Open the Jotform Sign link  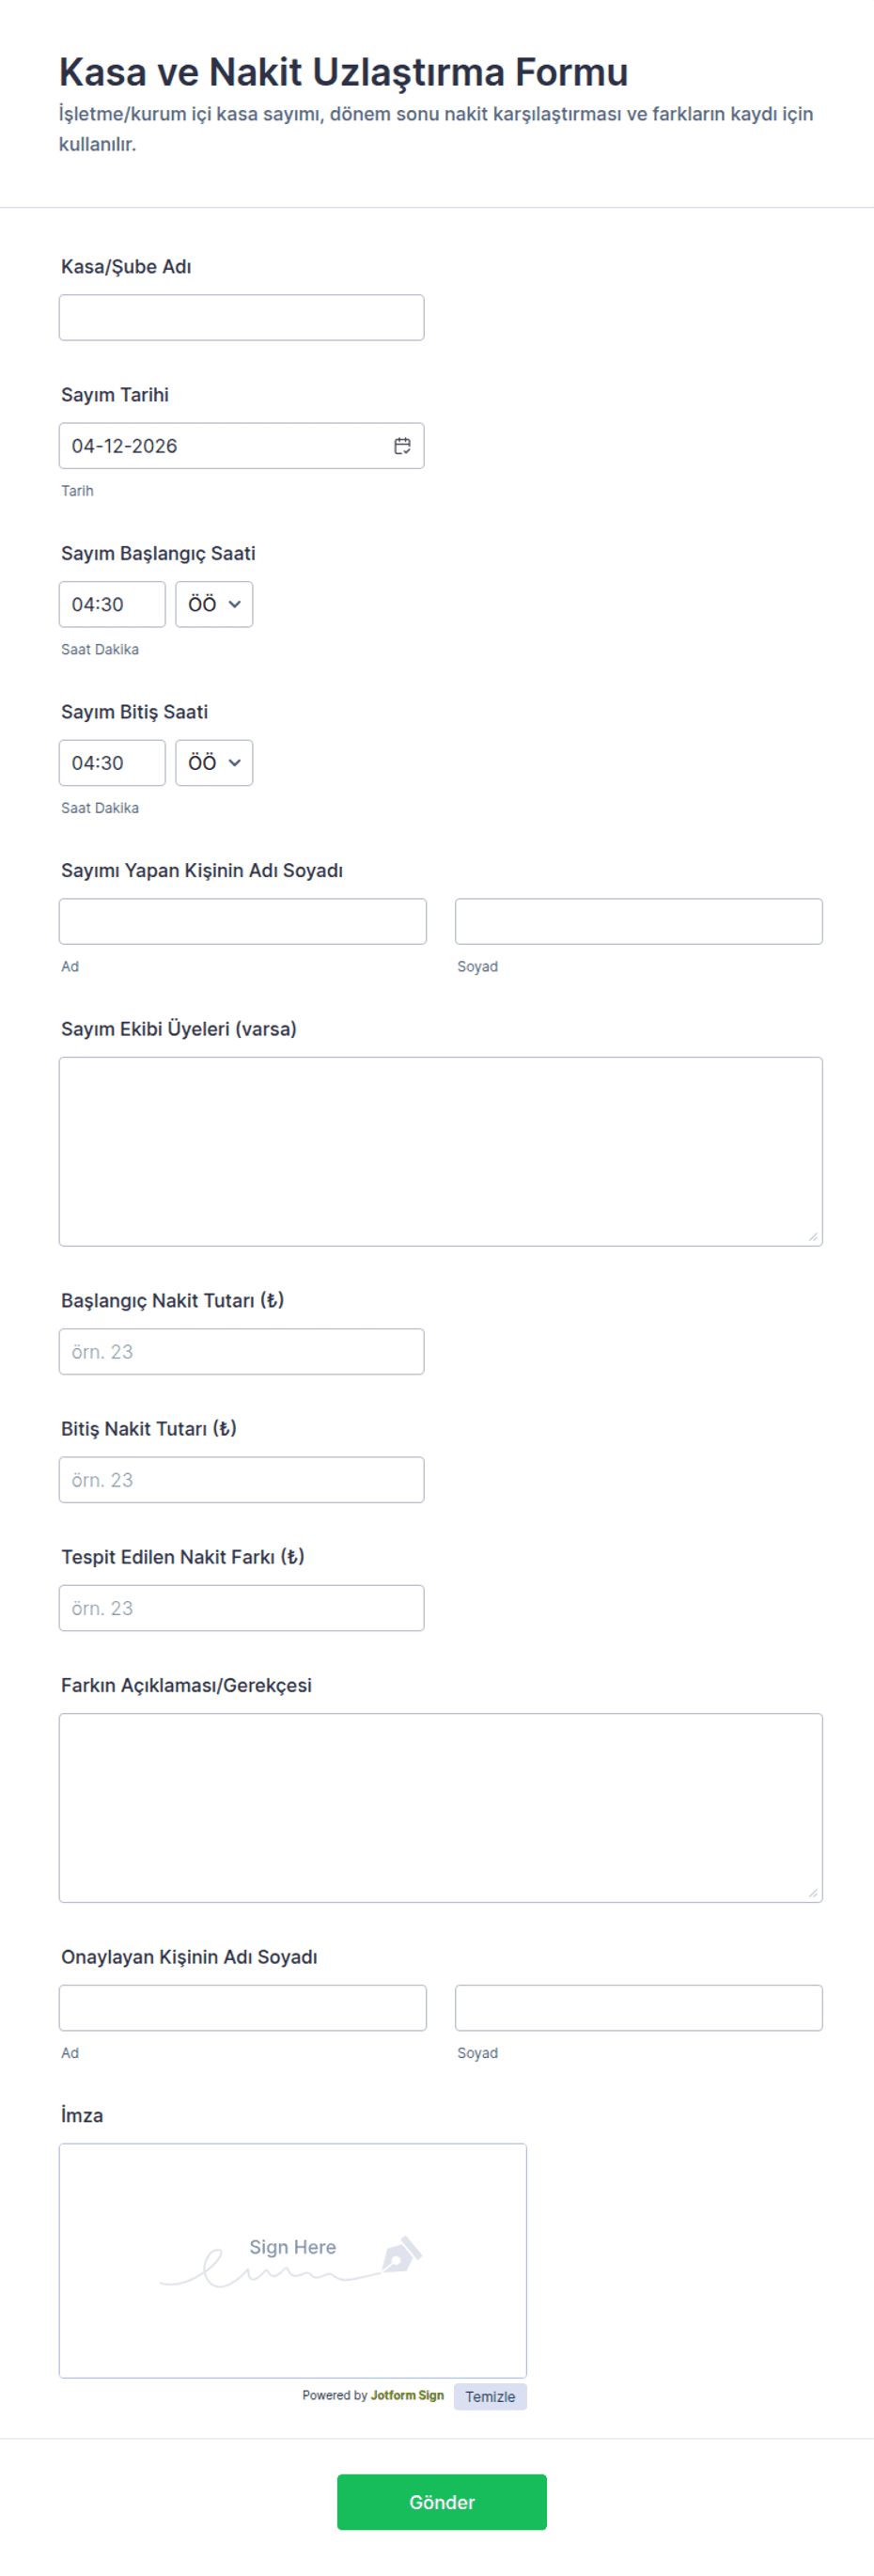click(x=406, y=2395)
